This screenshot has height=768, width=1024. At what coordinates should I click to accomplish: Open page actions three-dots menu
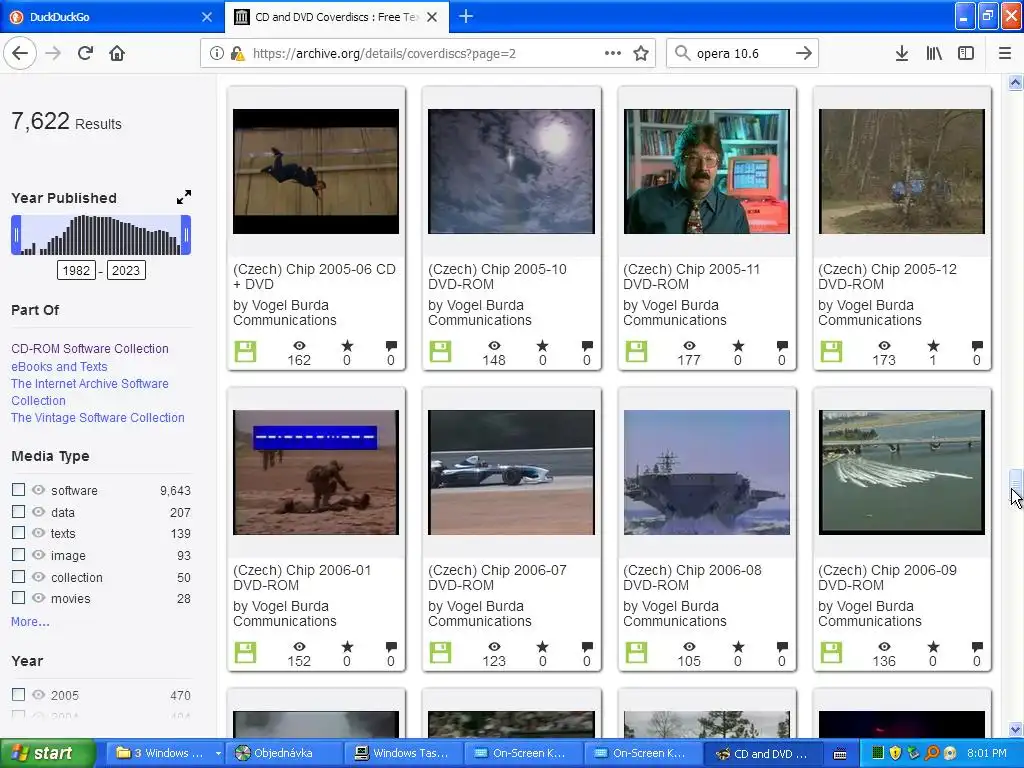(x=613, y=53)
